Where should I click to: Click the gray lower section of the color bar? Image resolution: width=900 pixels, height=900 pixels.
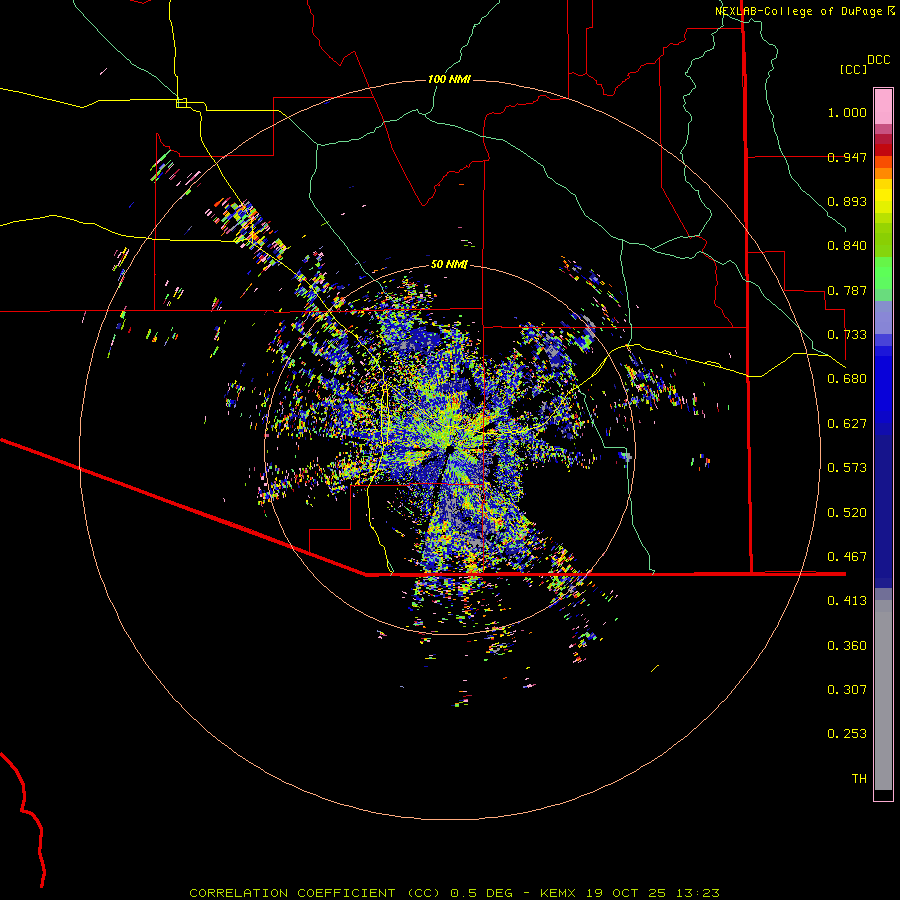click(883, 695)
